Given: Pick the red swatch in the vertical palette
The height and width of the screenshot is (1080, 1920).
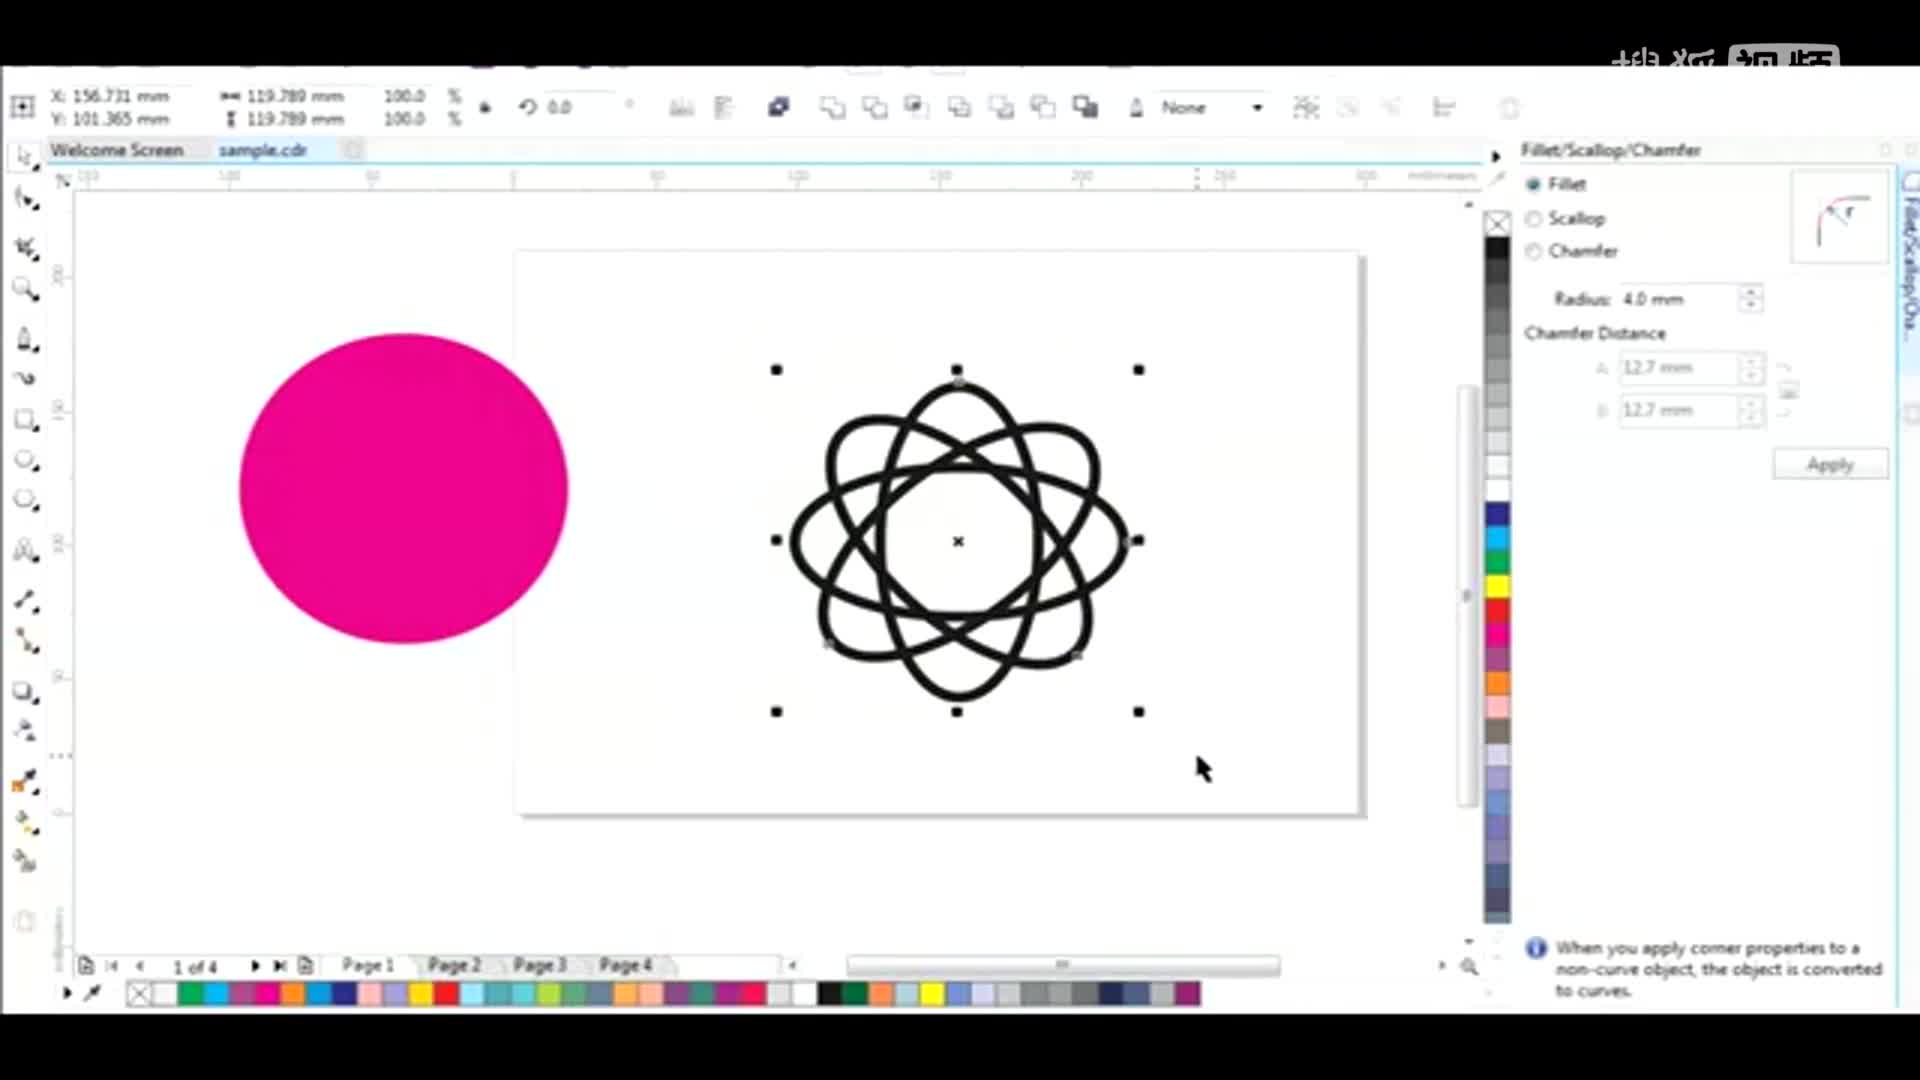Looking at the screenshot, I should 1497,610.
